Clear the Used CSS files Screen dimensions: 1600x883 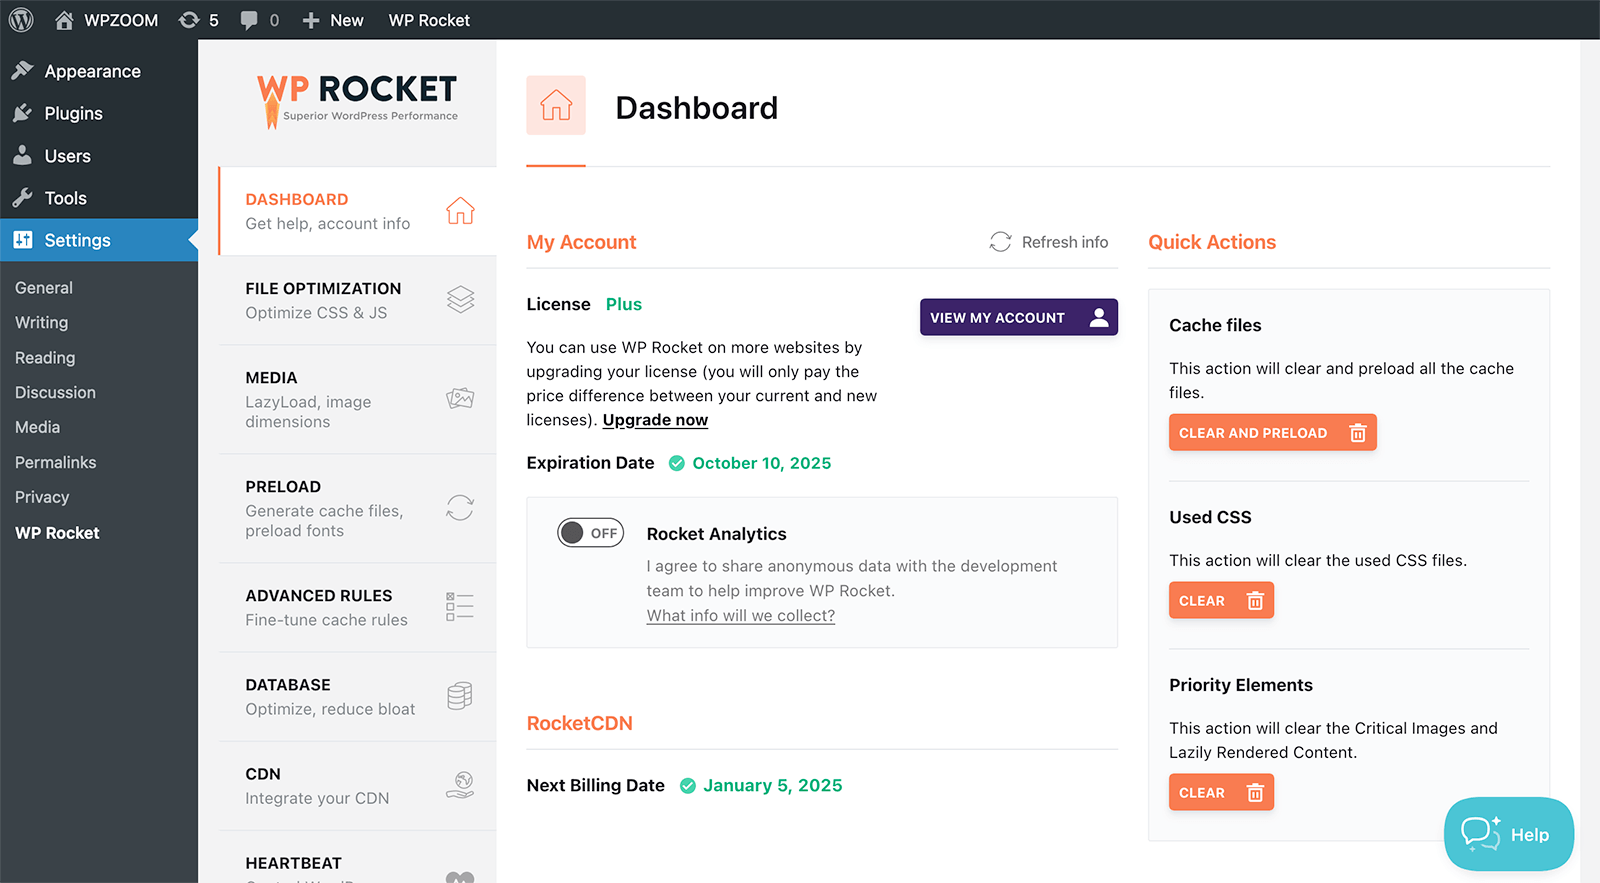coord(1221,600)
